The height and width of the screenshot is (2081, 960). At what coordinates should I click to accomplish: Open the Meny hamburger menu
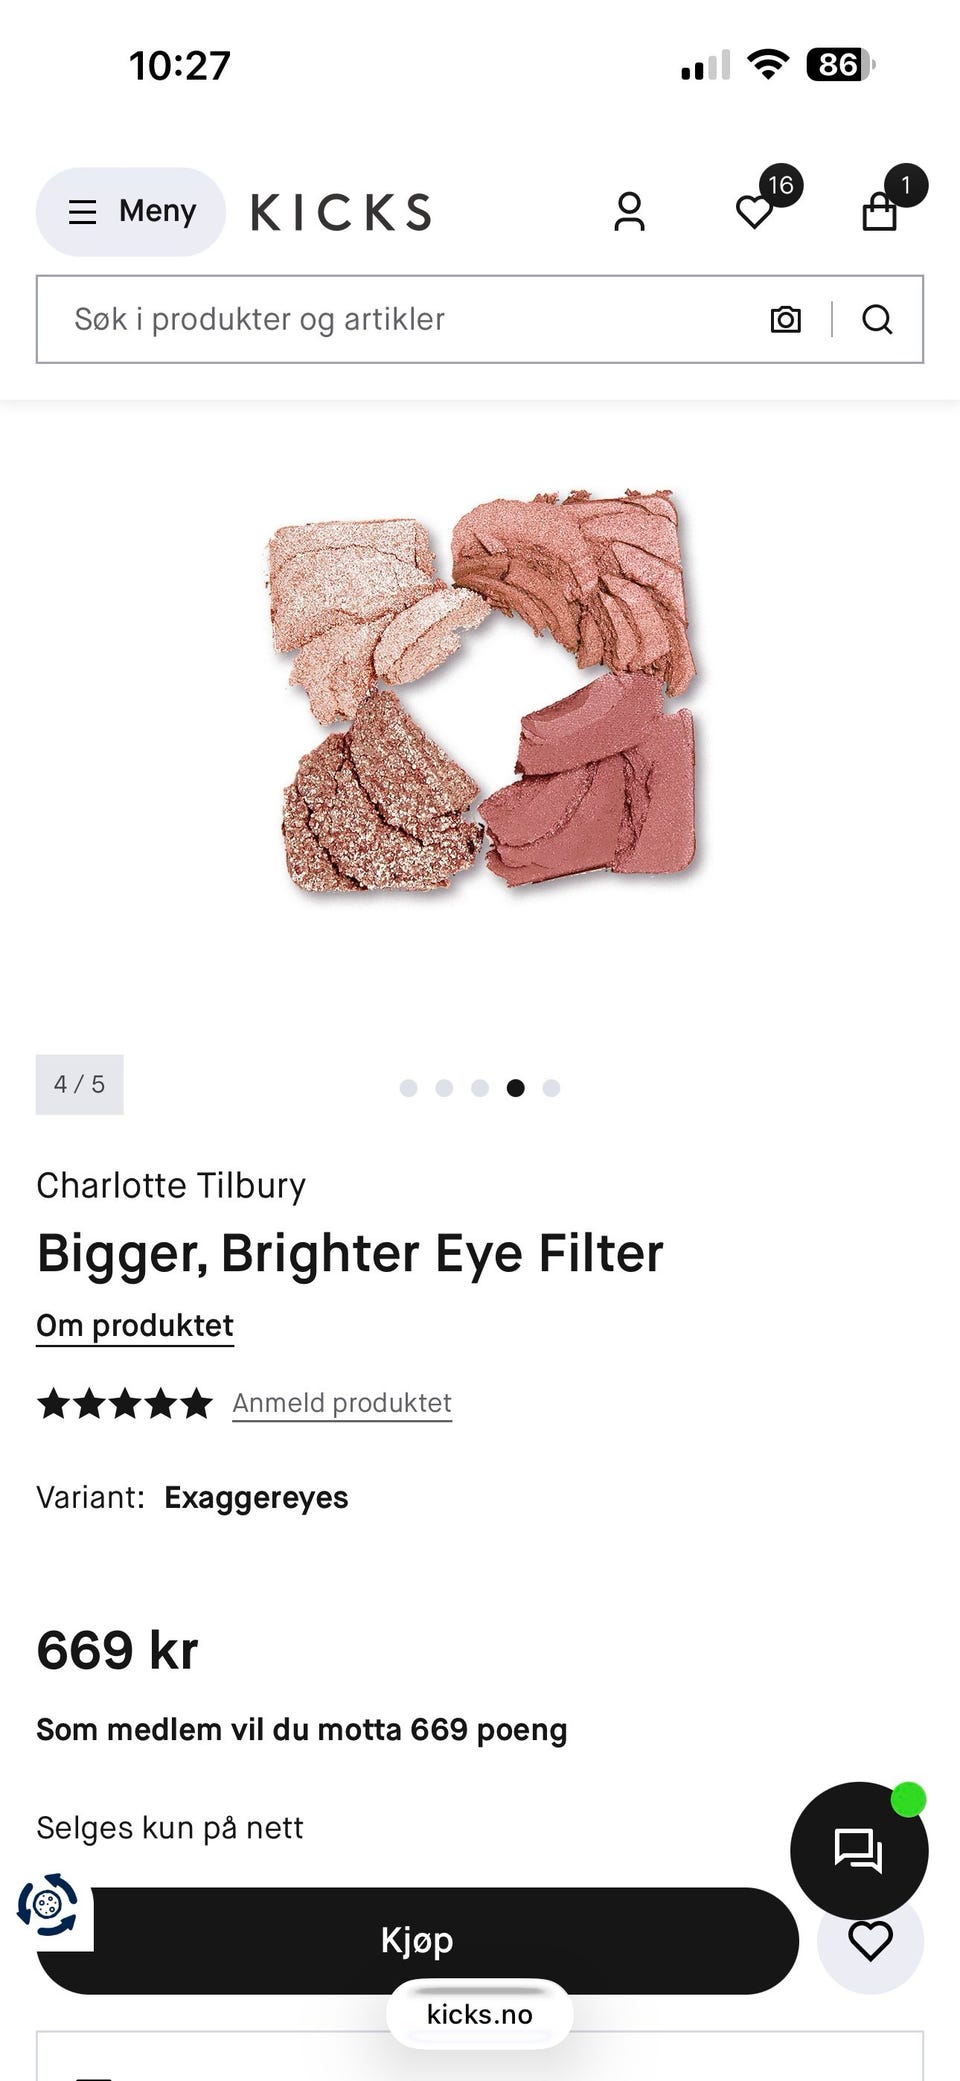click(131, 211)
